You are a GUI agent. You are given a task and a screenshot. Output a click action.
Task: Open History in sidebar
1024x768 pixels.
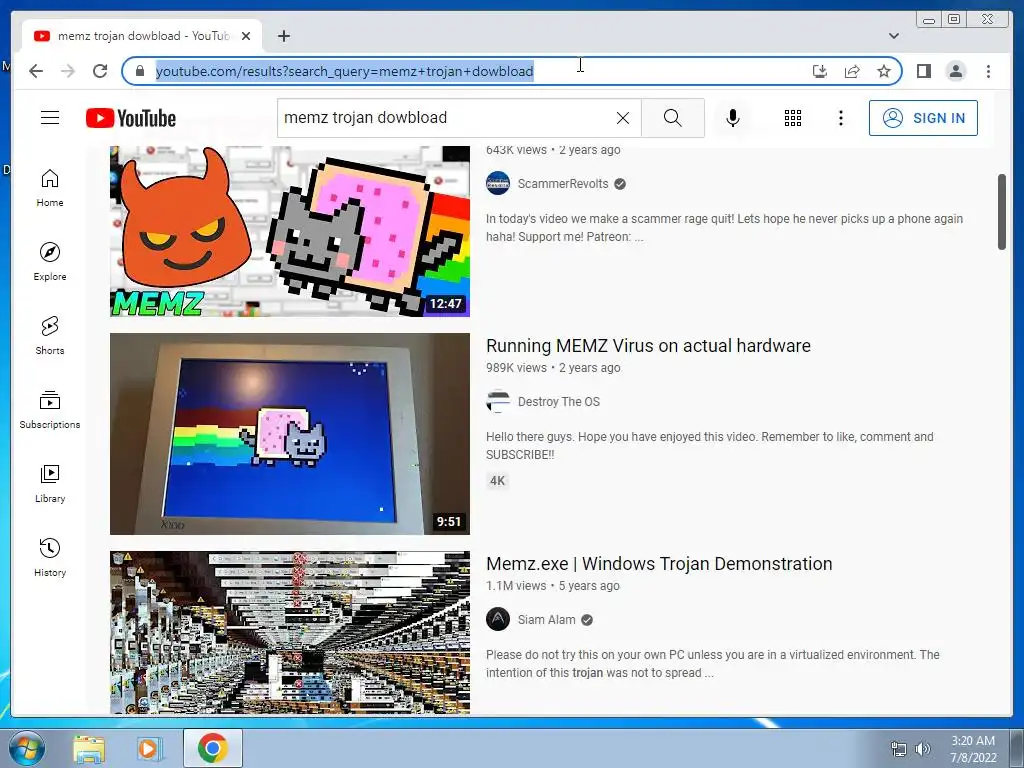click(x=50, y=557)
